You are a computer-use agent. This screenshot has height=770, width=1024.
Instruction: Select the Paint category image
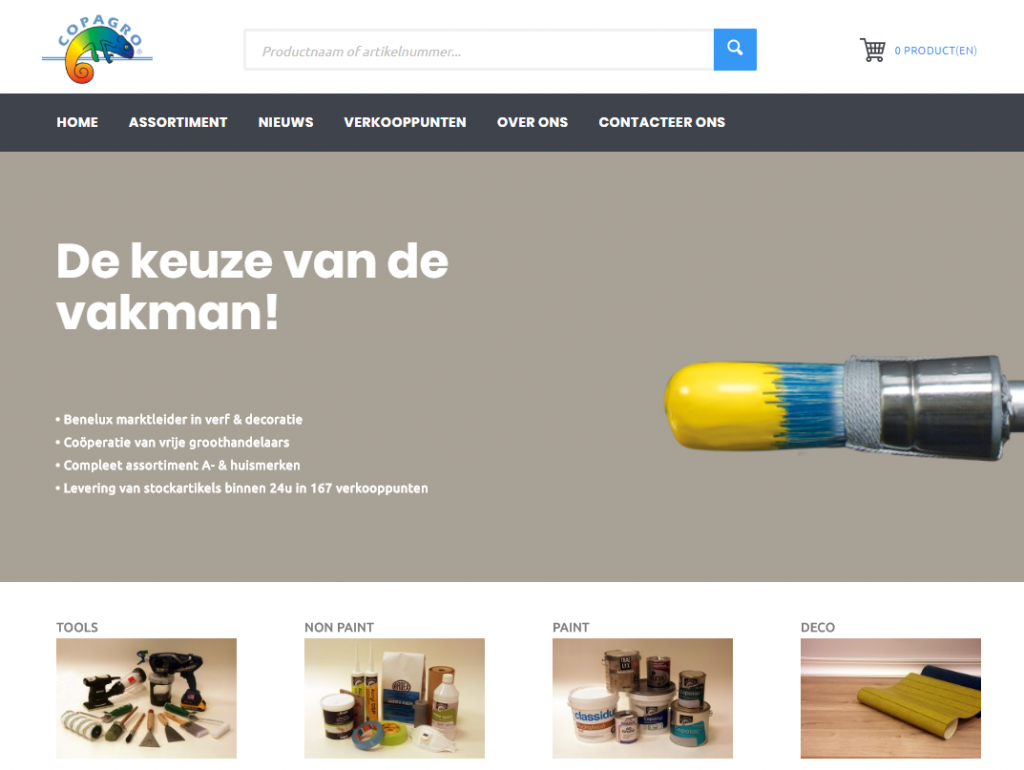click(643, 698)
